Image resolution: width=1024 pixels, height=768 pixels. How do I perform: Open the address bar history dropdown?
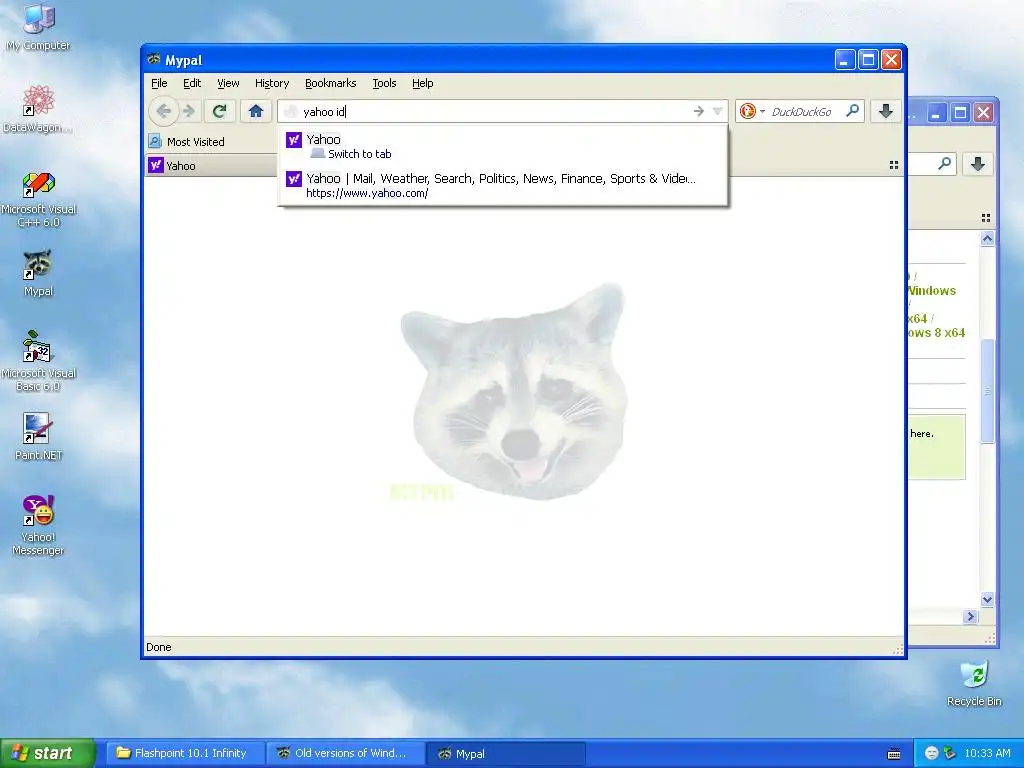pos(717,112)
